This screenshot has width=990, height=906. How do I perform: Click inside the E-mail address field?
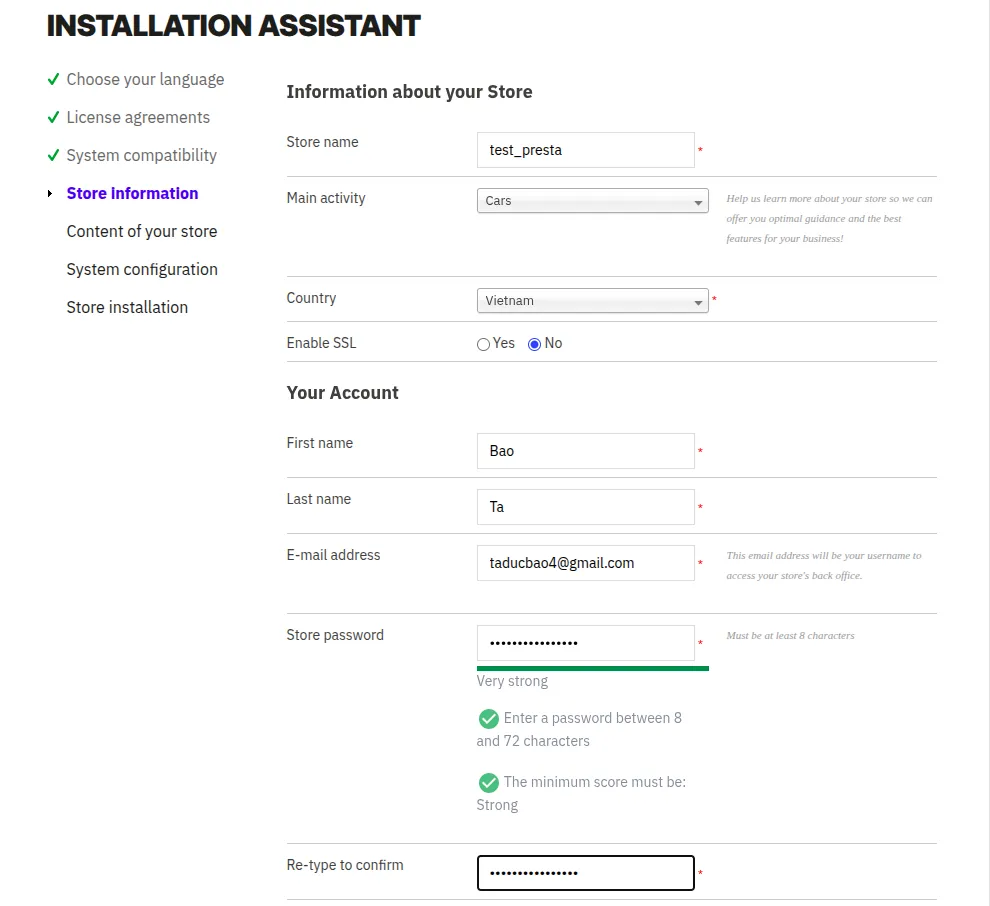click(585, 562)
